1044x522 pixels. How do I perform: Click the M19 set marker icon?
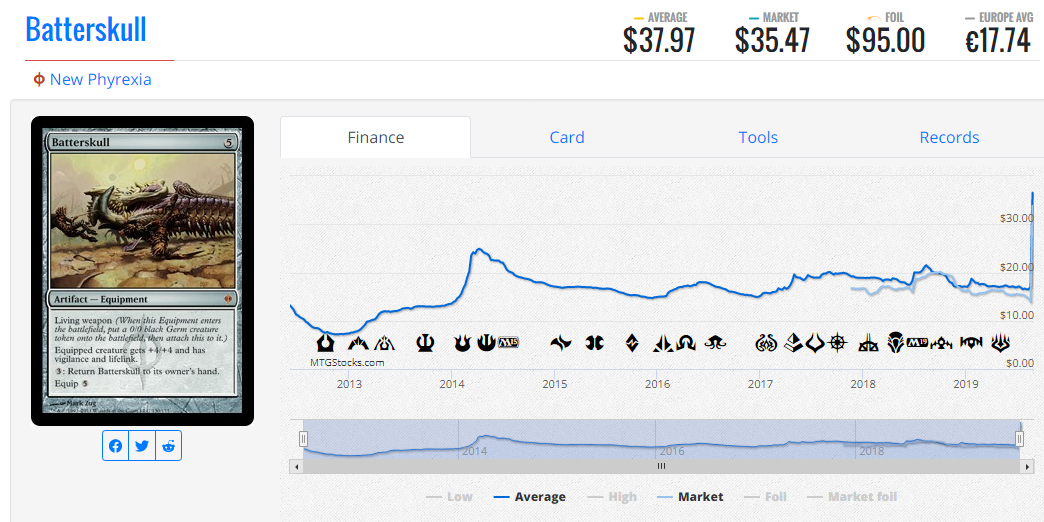[917, 344]
